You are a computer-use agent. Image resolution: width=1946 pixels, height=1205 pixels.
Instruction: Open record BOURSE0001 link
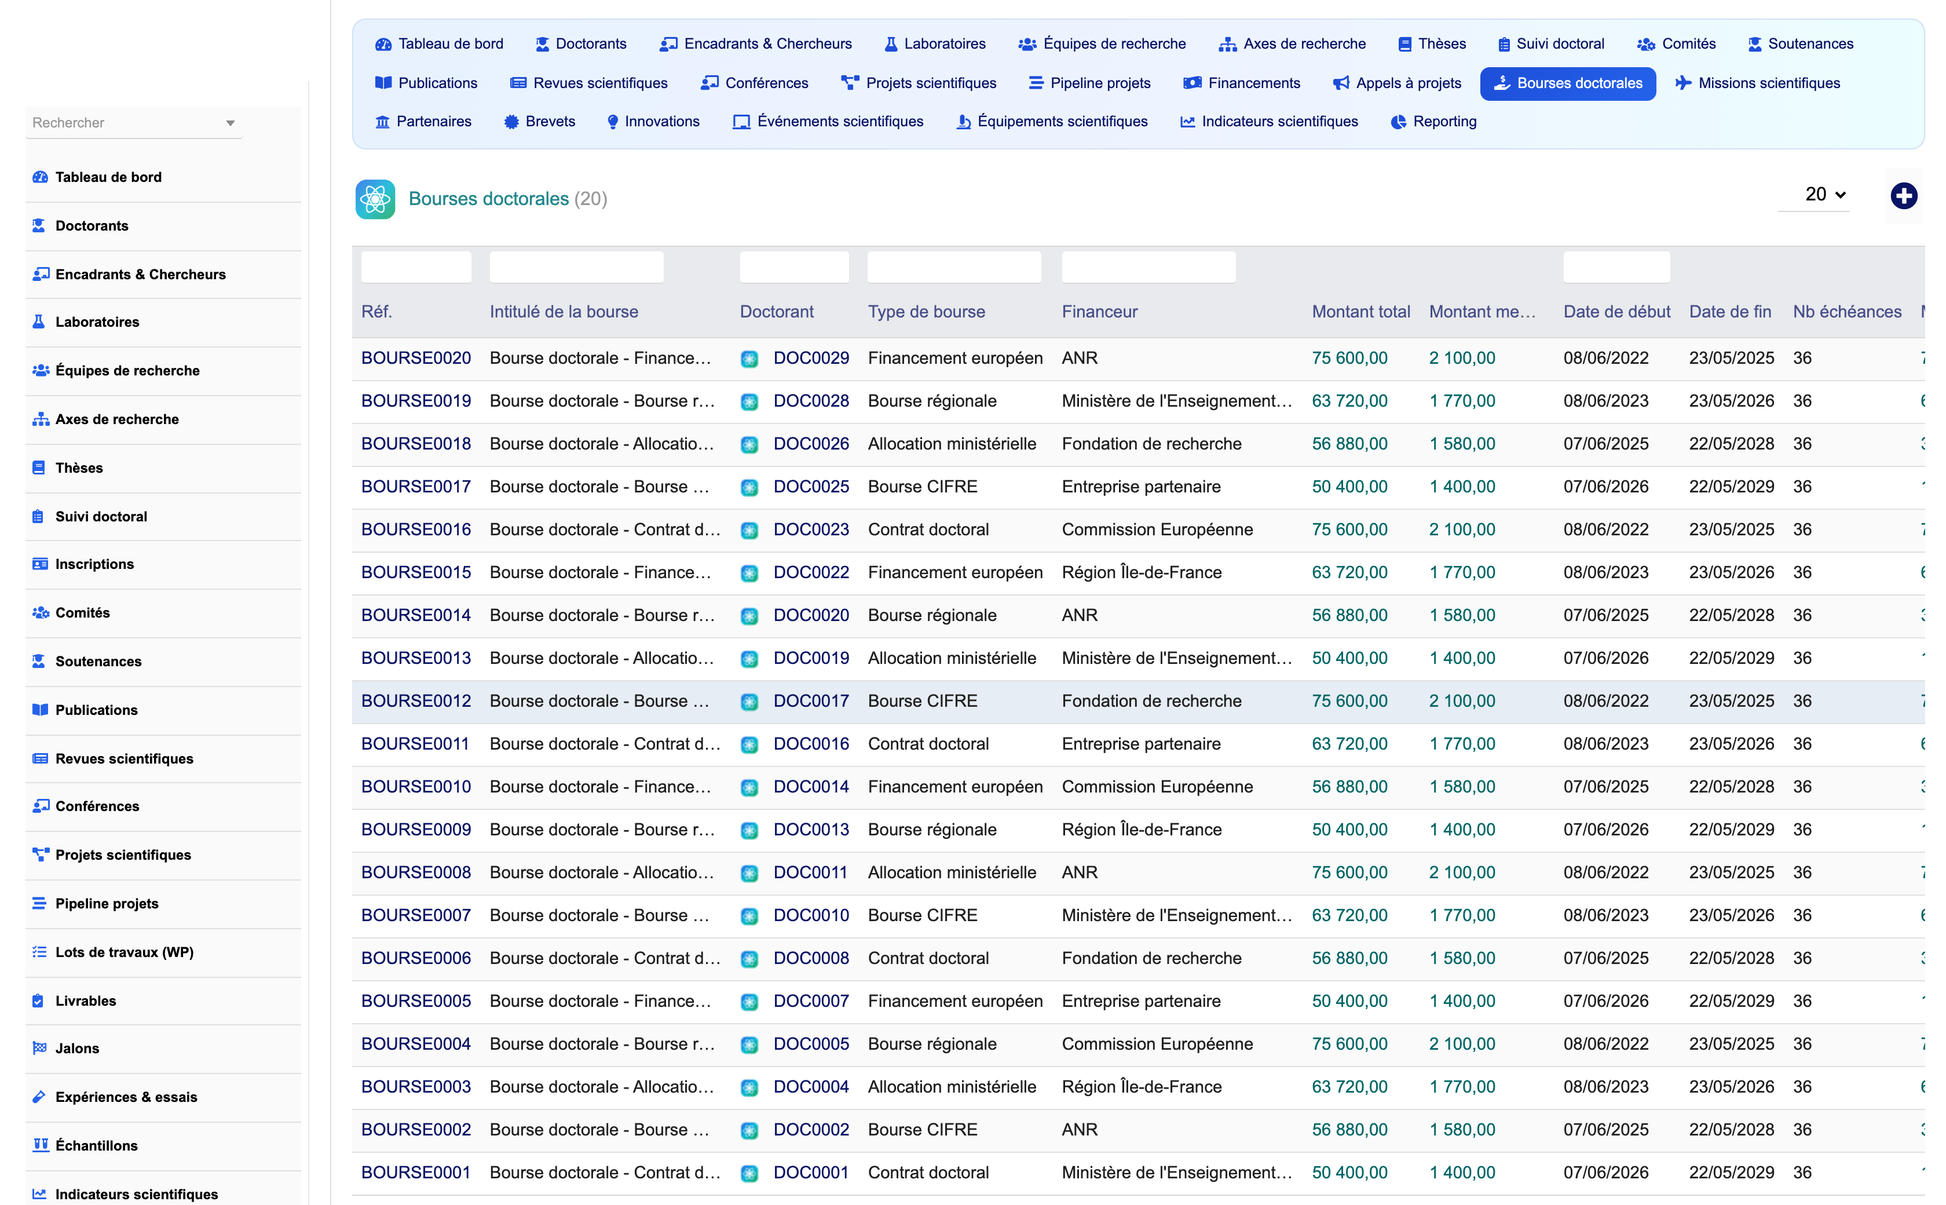416,1173
